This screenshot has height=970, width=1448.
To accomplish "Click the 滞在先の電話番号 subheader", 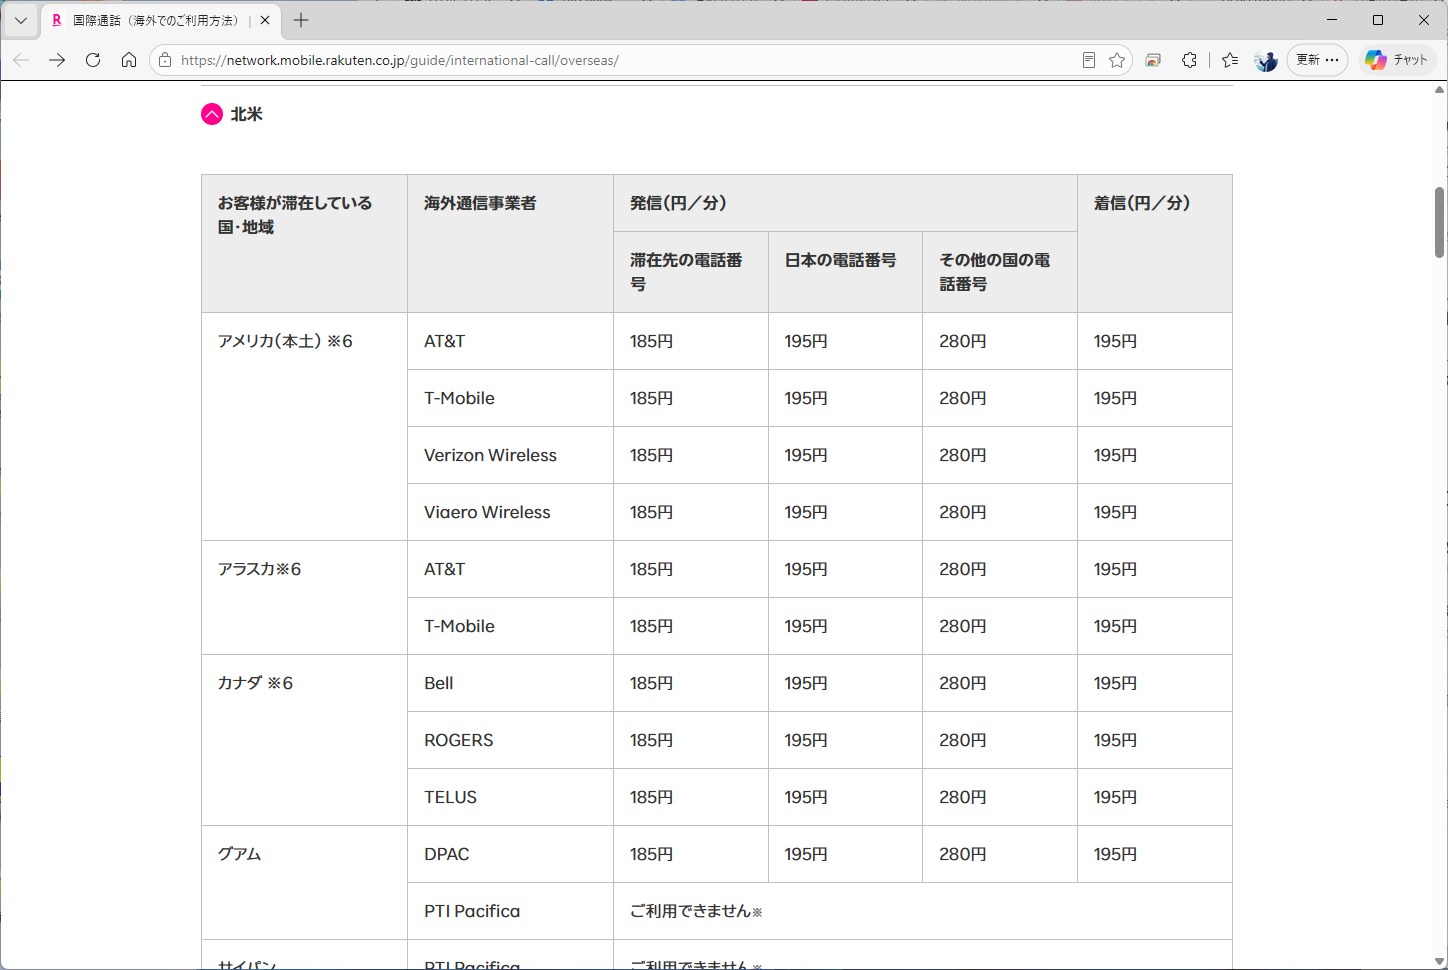I will tap(691, 272).
